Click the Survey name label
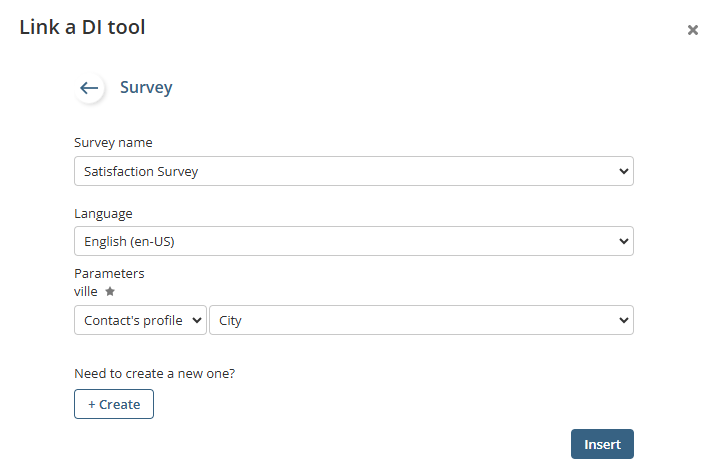Screen dimensions: 713x476 coord(113,142)
